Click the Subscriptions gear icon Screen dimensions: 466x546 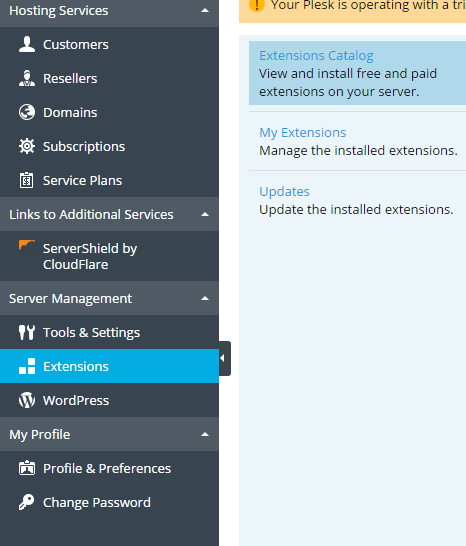pos(27,146)
